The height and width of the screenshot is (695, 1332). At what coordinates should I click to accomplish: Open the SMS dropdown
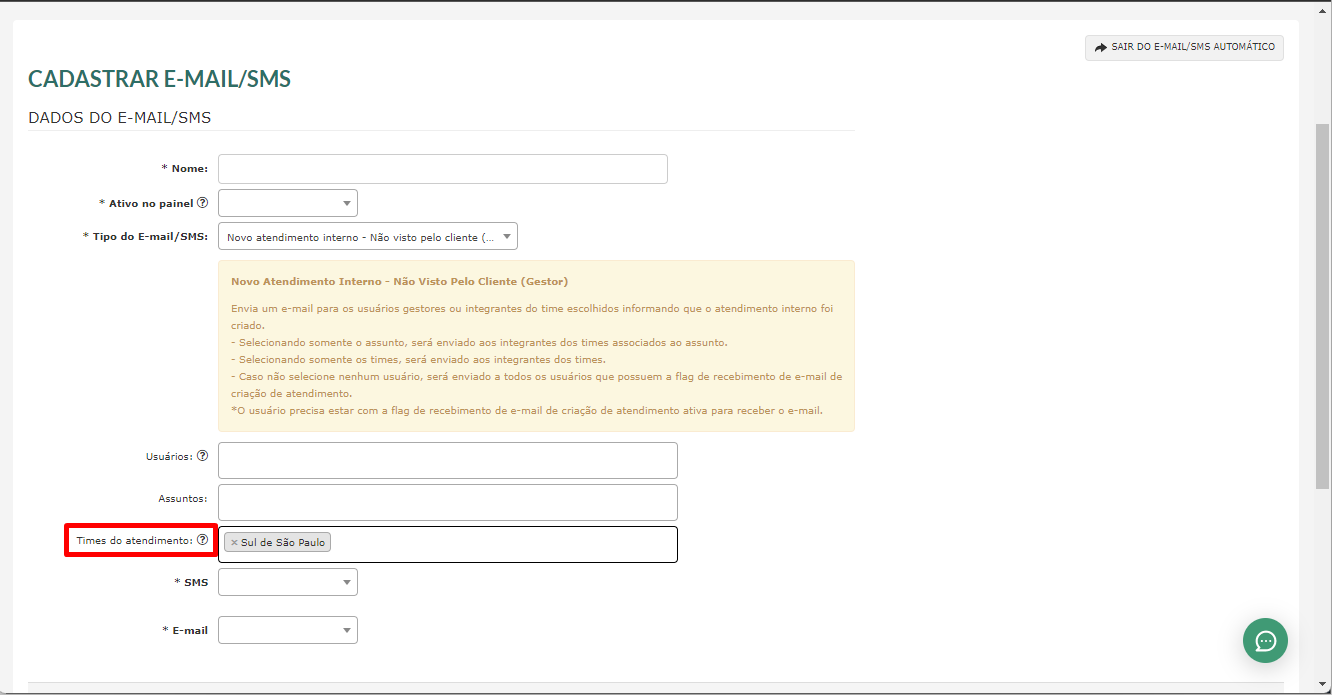(288, 582)
